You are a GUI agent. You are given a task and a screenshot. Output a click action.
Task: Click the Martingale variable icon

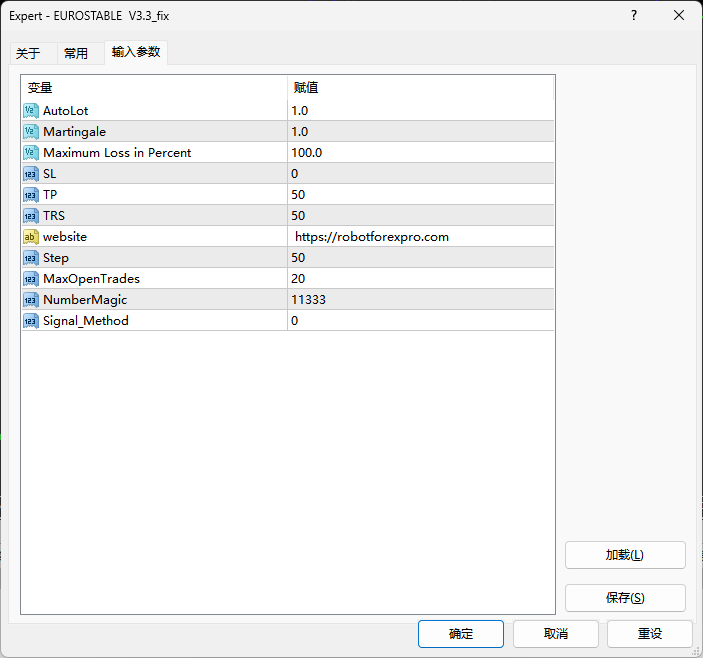pyautogui.click(x=30, y=131)
